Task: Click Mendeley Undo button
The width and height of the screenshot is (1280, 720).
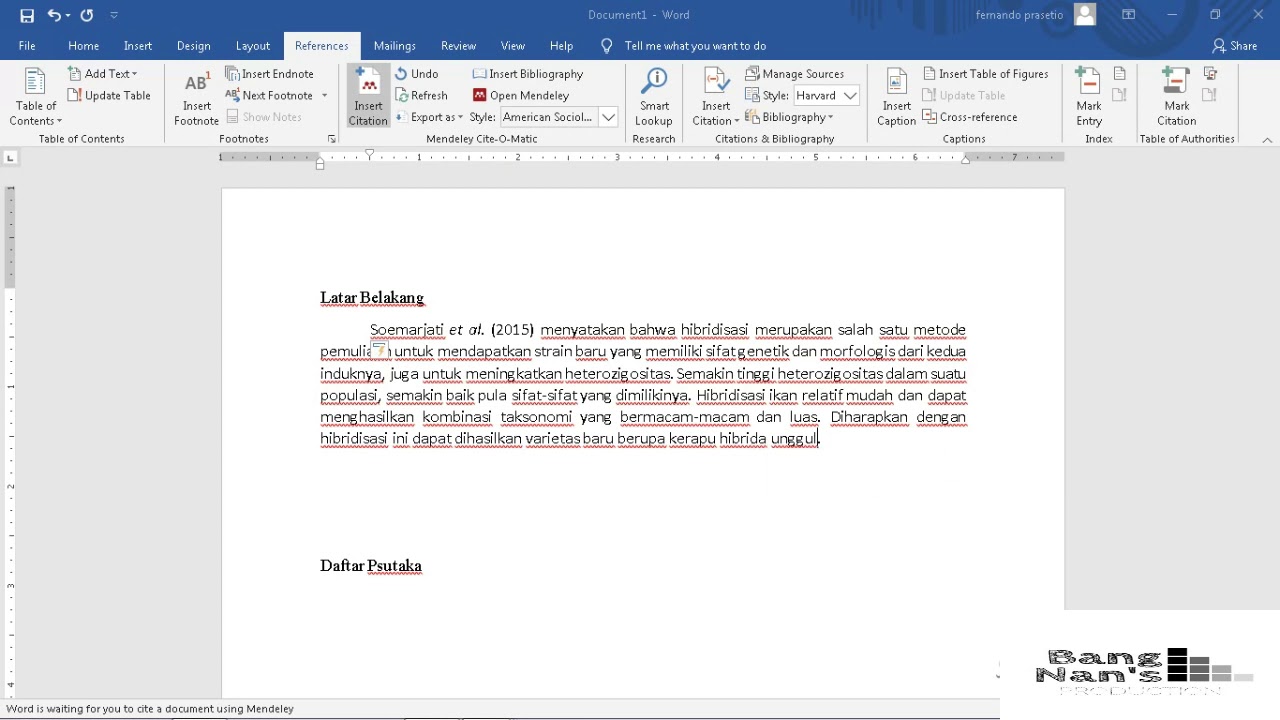Action: pos(417,74)
